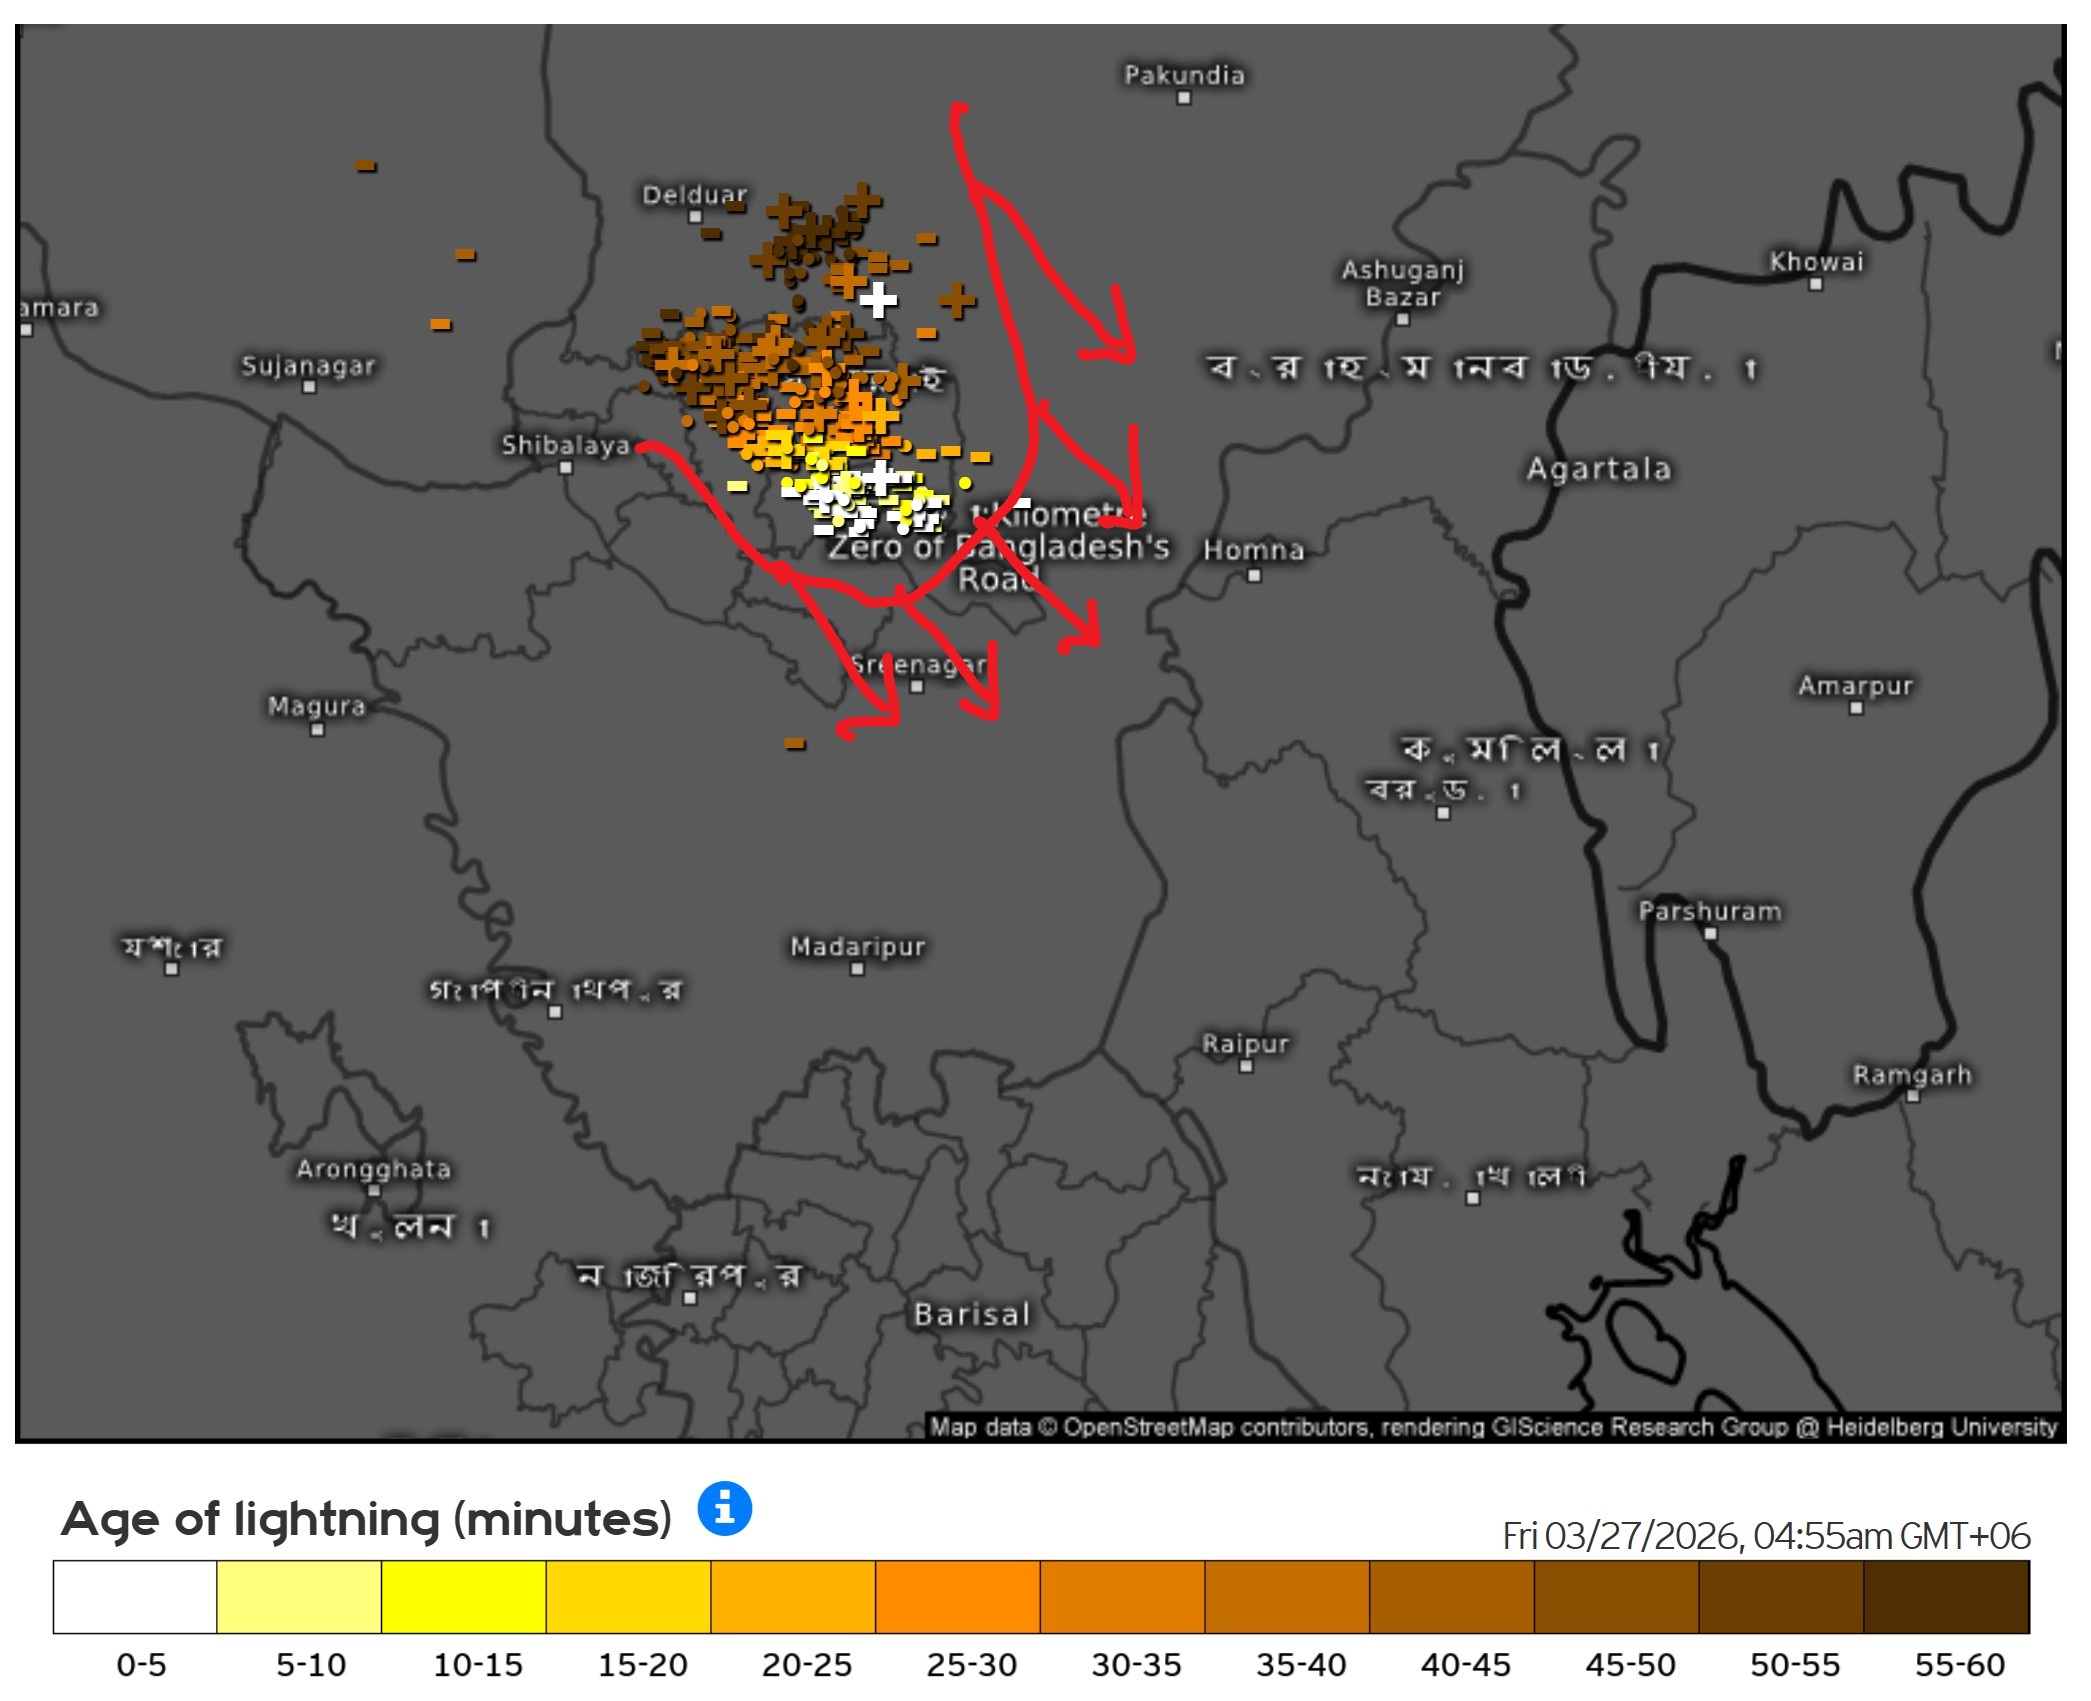The image size is (2091, 1701).
Task: Click the brown plus marker east of cluster
Action: [x=957, y=300]
